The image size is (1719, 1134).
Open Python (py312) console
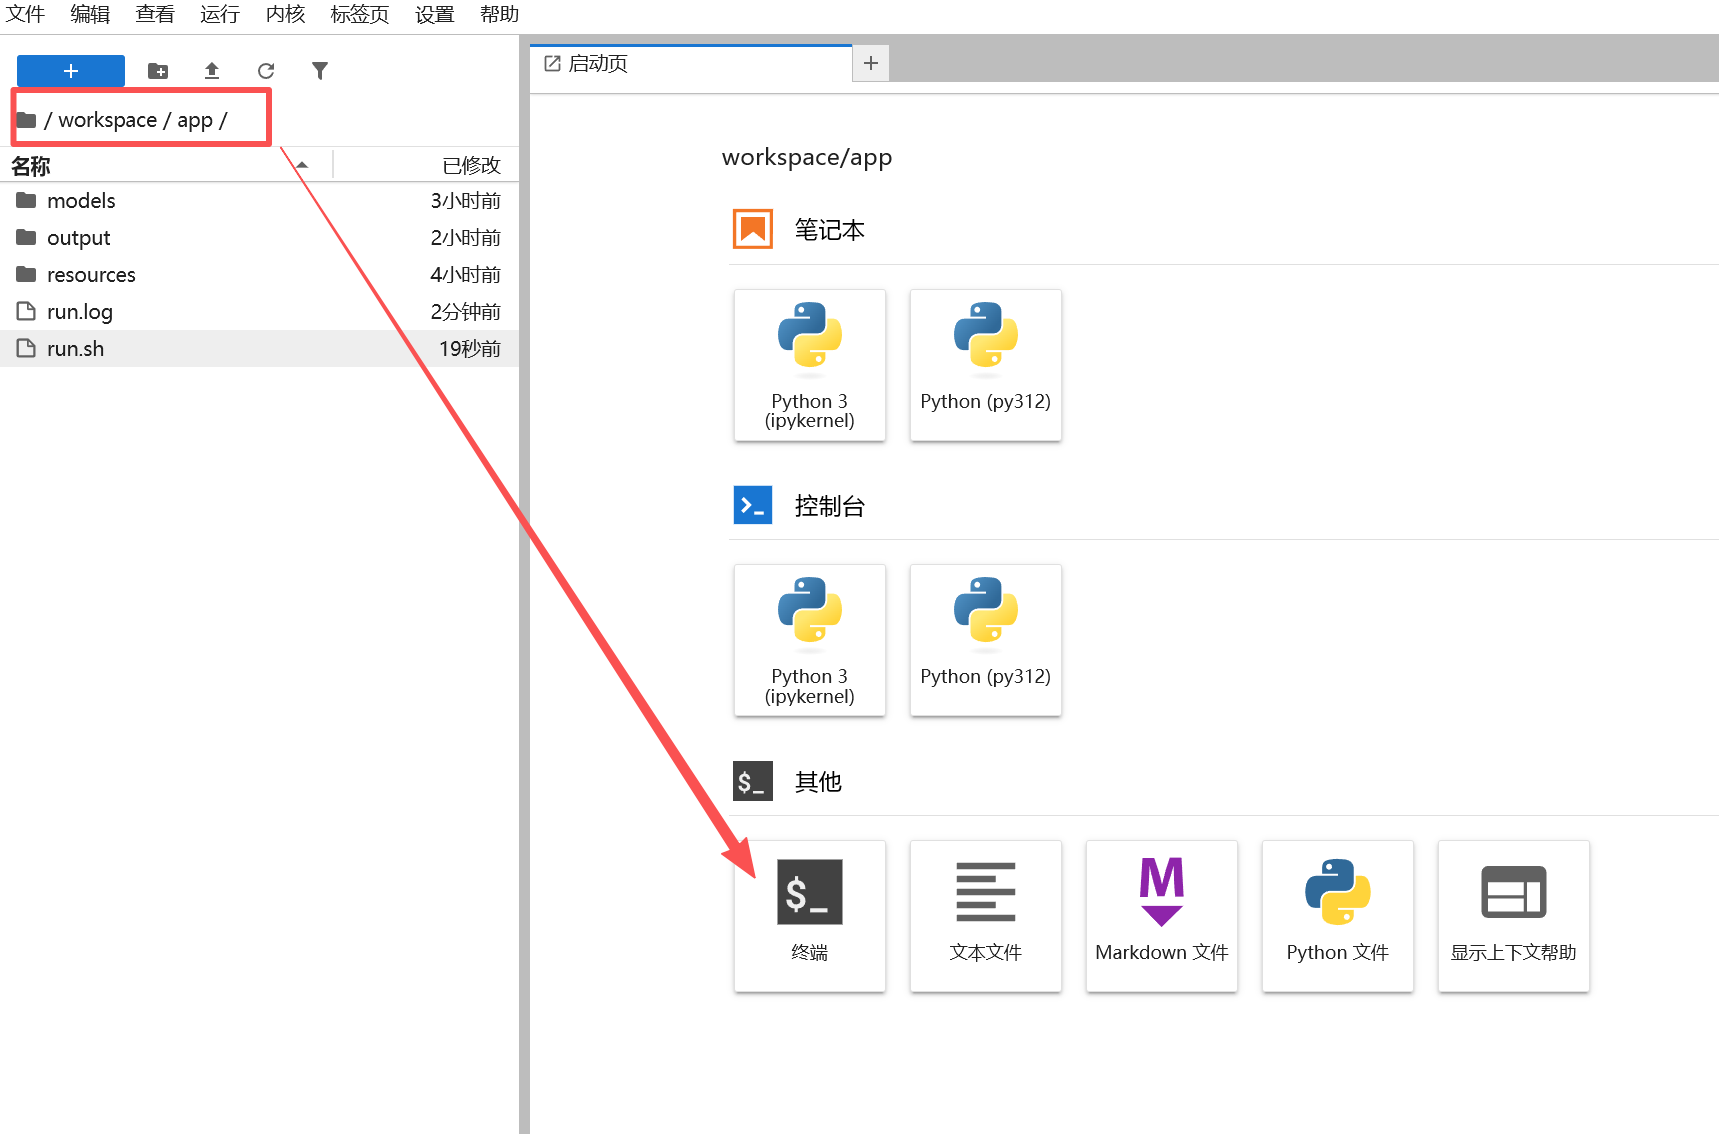tap(986, 640)
